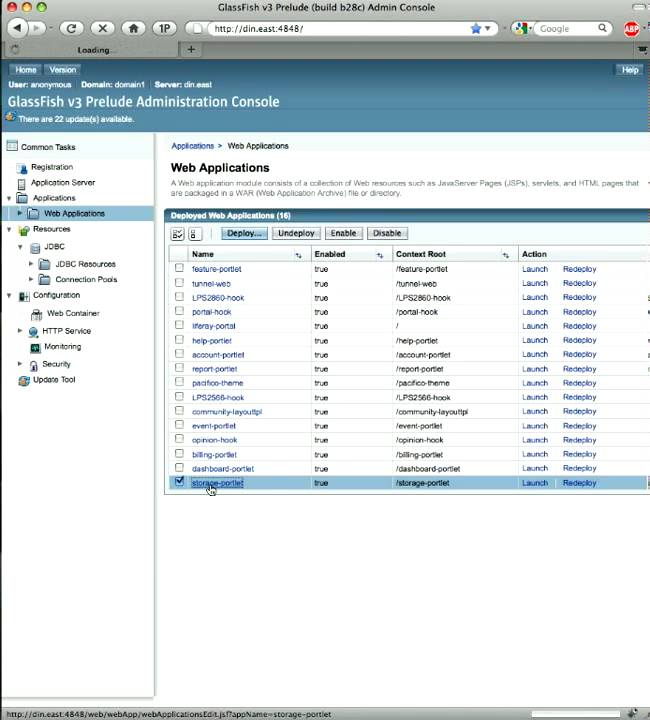This screenshot has width=650, height=720.
Task: Check the account-portlet row checkbox
Action: tap(179, 354)
